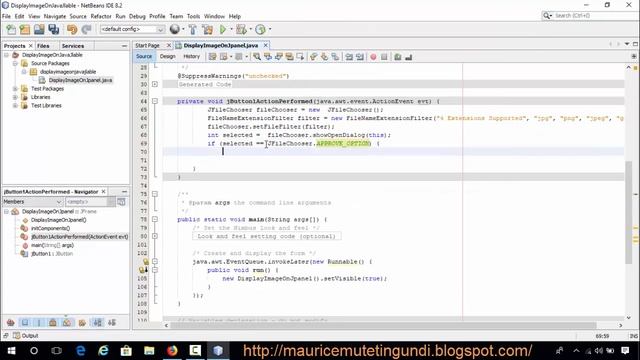Undo the last edit via toolbar
The height and width of the screenshot is (360, 640).
click(x=72, y=29)
